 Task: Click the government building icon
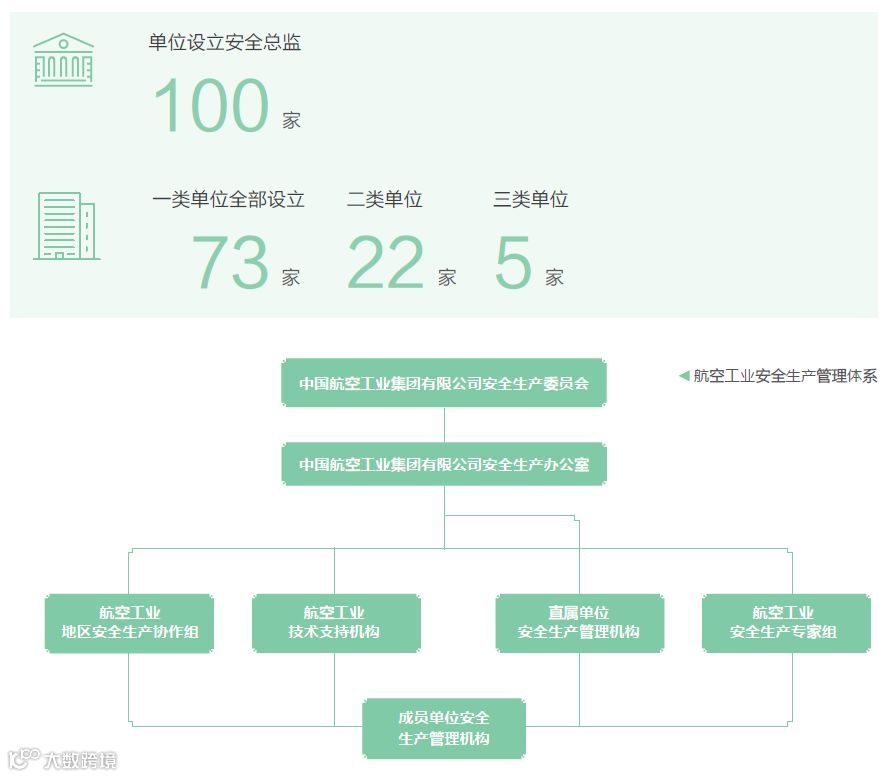pyautogui.click(x=64, y=60)
